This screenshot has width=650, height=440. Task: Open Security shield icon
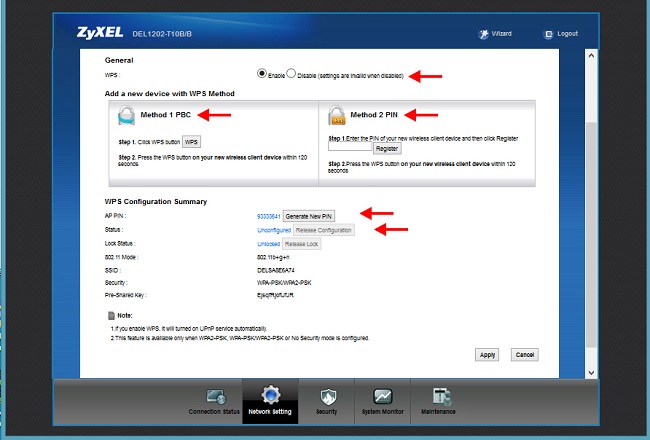coord(328,396)
